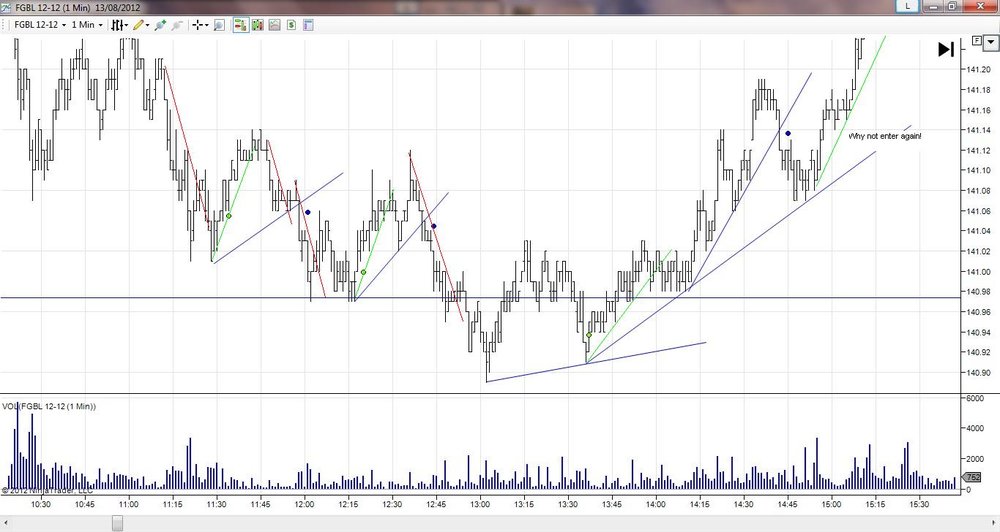Click the 4000 volume axis label

[974, 428]
